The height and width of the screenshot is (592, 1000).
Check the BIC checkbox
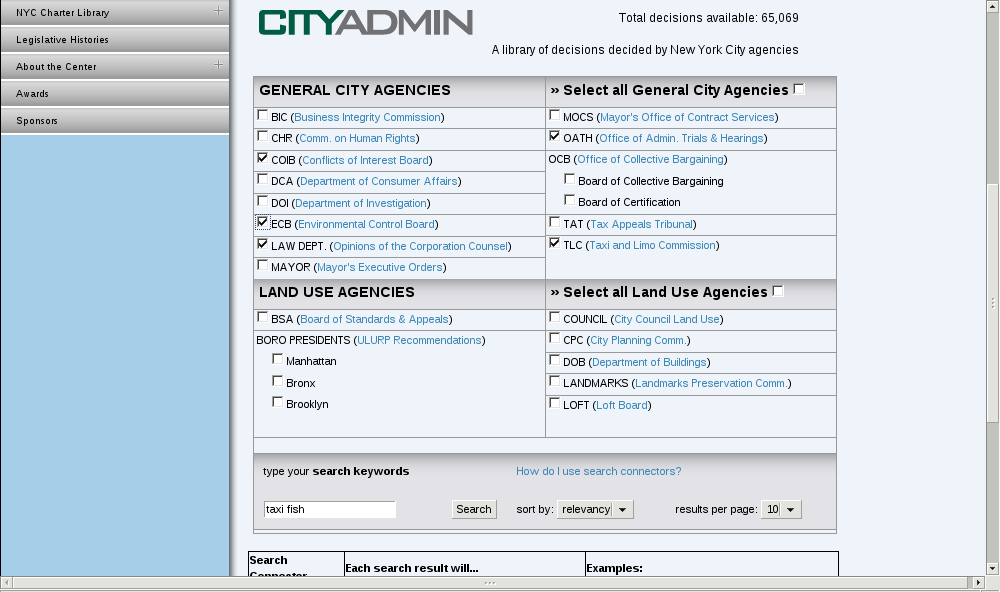pos(262,115)
